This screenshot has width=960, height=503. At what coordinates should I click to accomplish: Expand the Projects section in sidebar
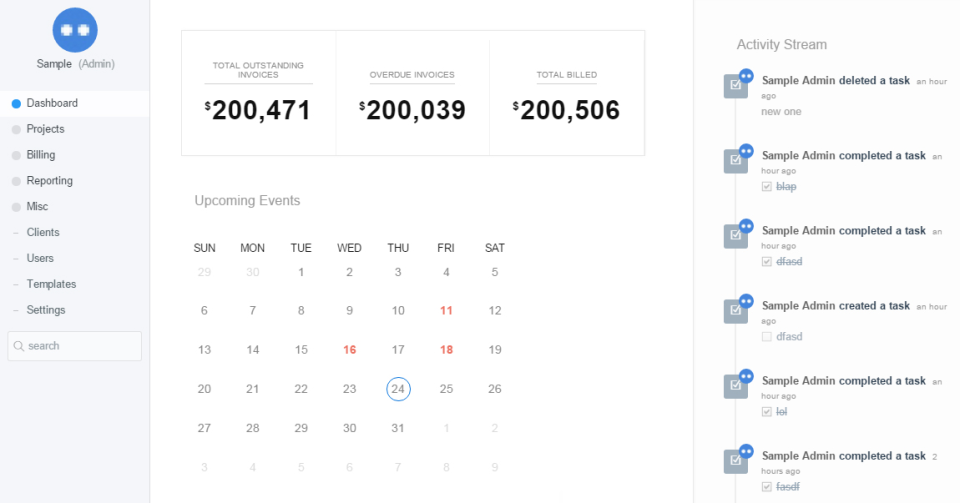[x=45, y=129]
